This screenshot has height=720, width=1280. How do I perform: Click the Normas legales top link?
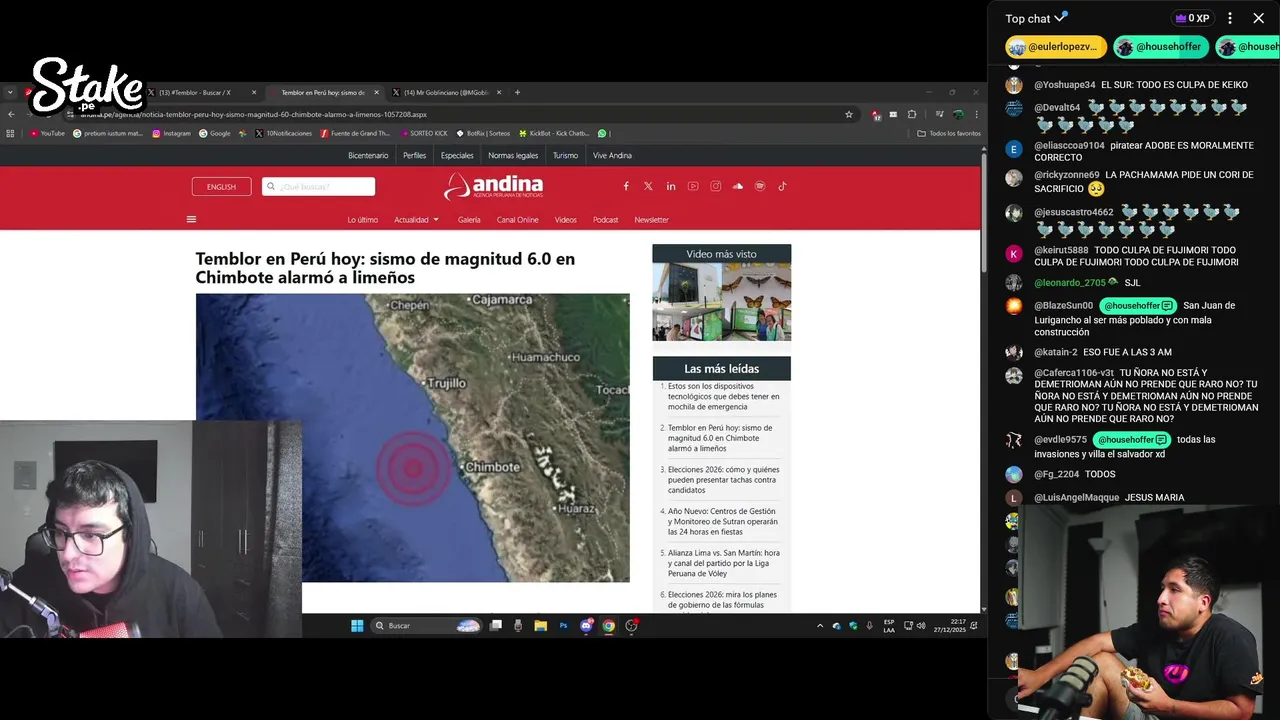[513, 155]
